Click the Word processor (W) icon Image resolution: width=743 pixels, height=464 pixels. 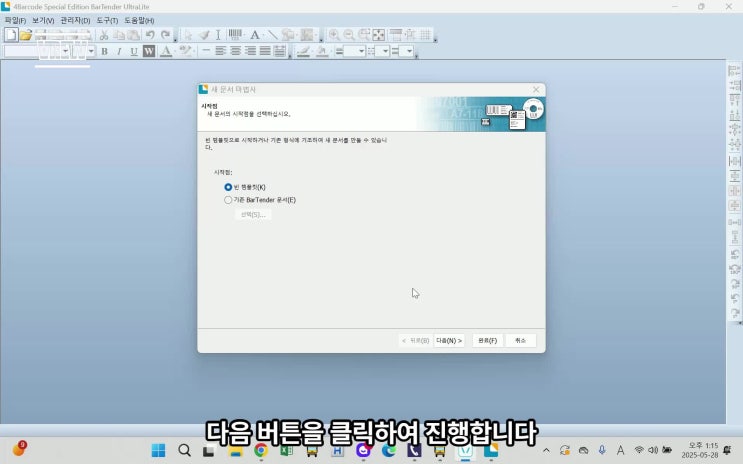click(149, 51)
